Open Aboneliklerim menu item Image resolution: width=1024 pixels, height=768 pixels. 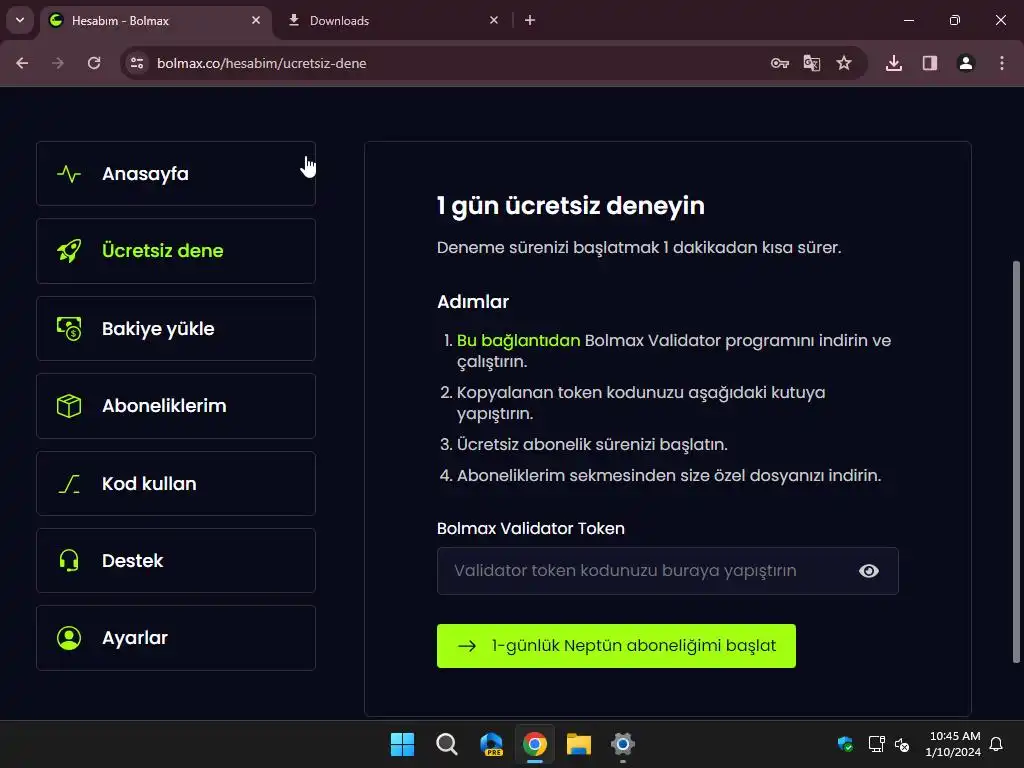[176, 406]
